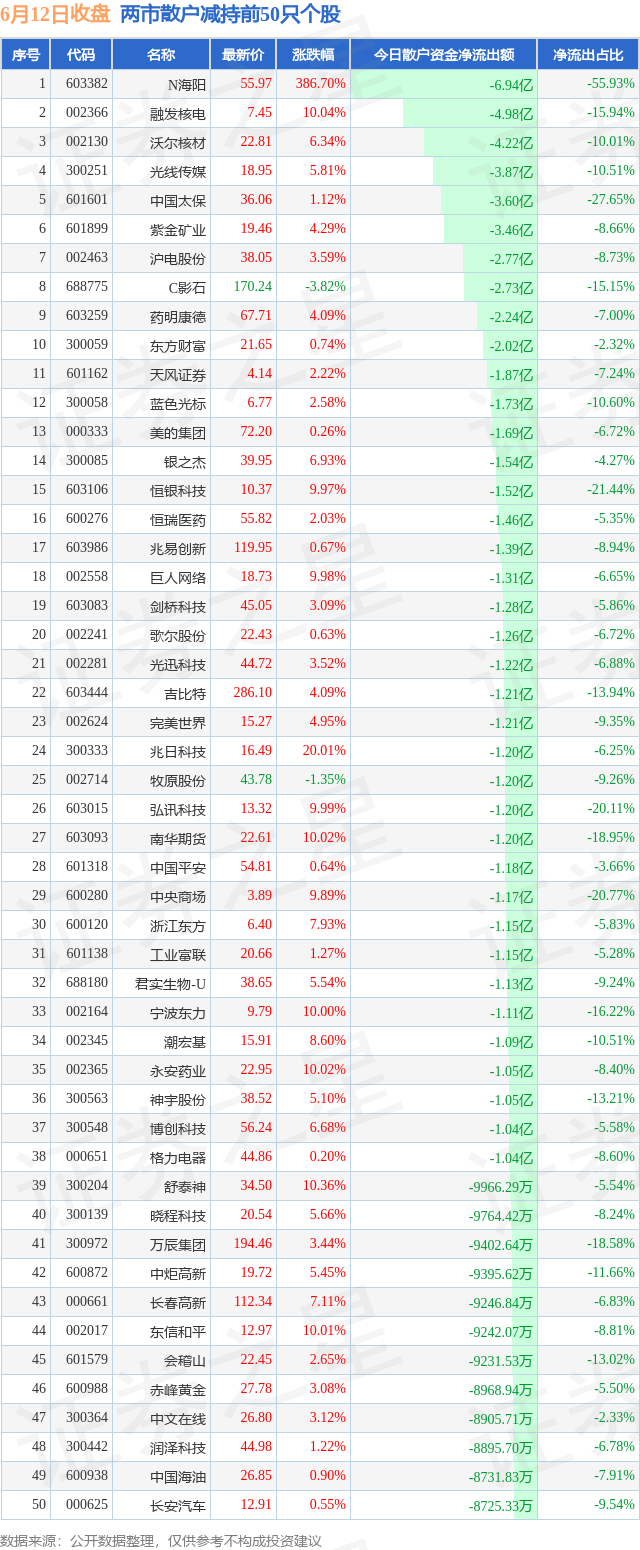Click C影石 price 170.24
Viewport: 640px width, 1550px height.
(x=252, y=287)
